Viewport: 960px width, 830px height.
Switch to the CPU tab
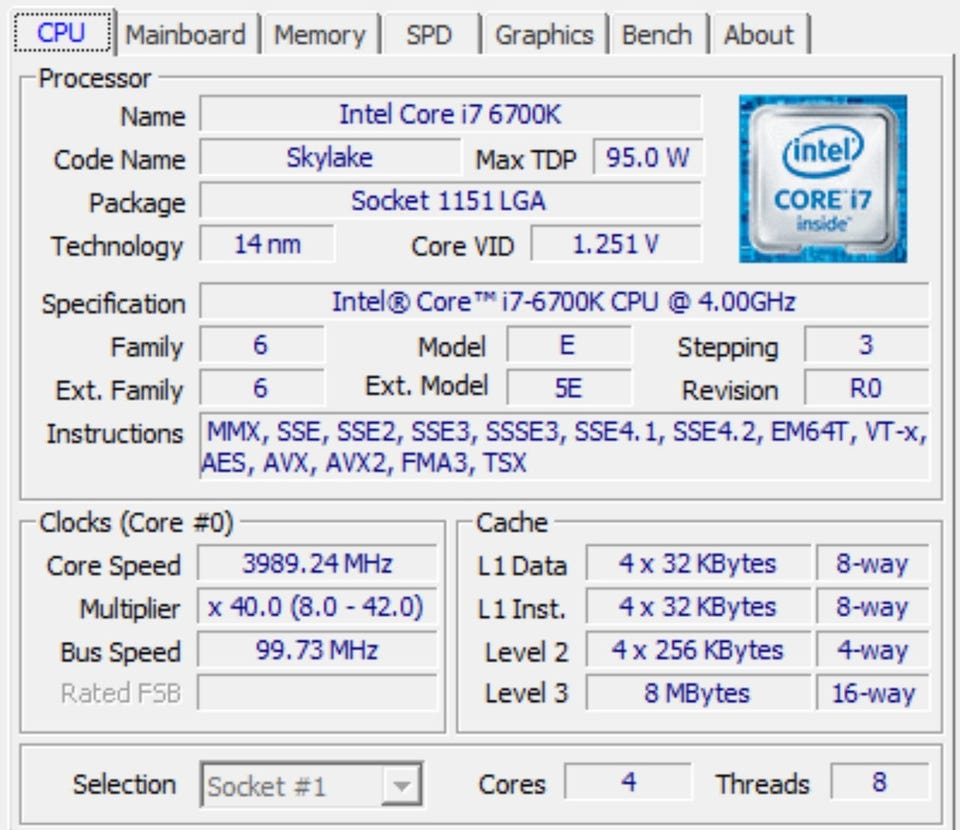61,32
